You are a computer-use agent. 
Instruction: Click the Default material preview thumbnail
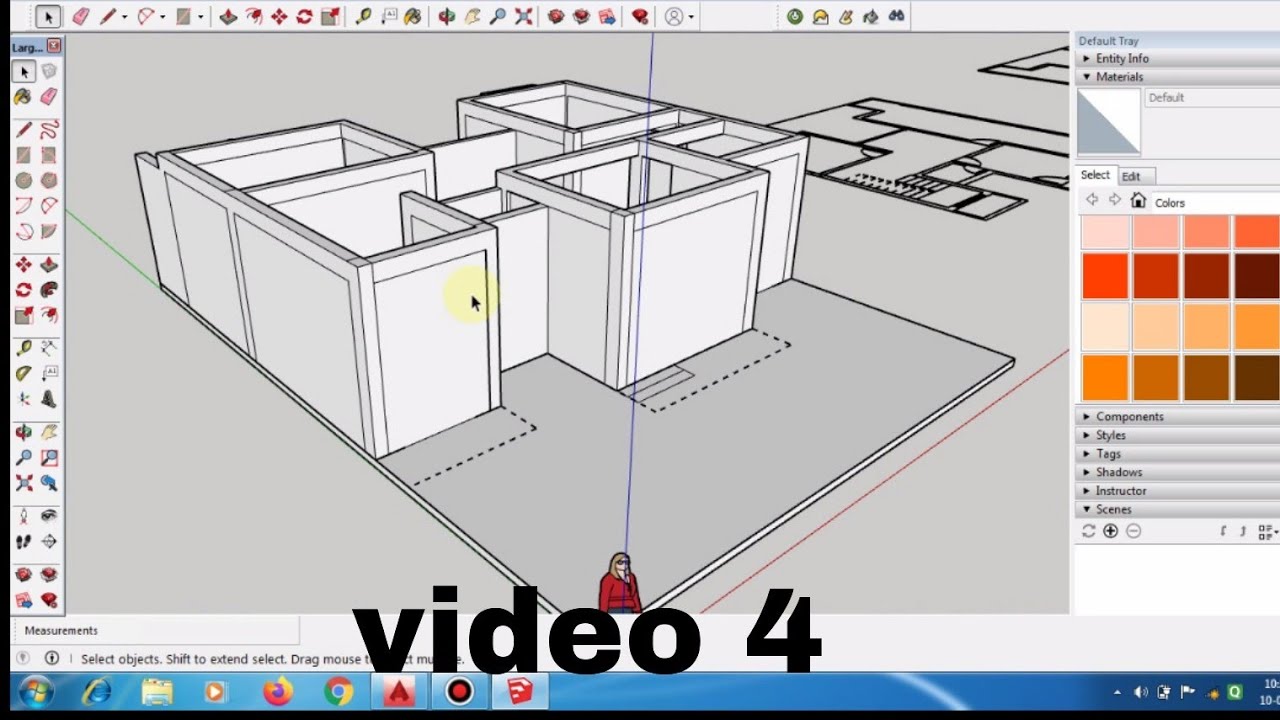(1108, 122)
